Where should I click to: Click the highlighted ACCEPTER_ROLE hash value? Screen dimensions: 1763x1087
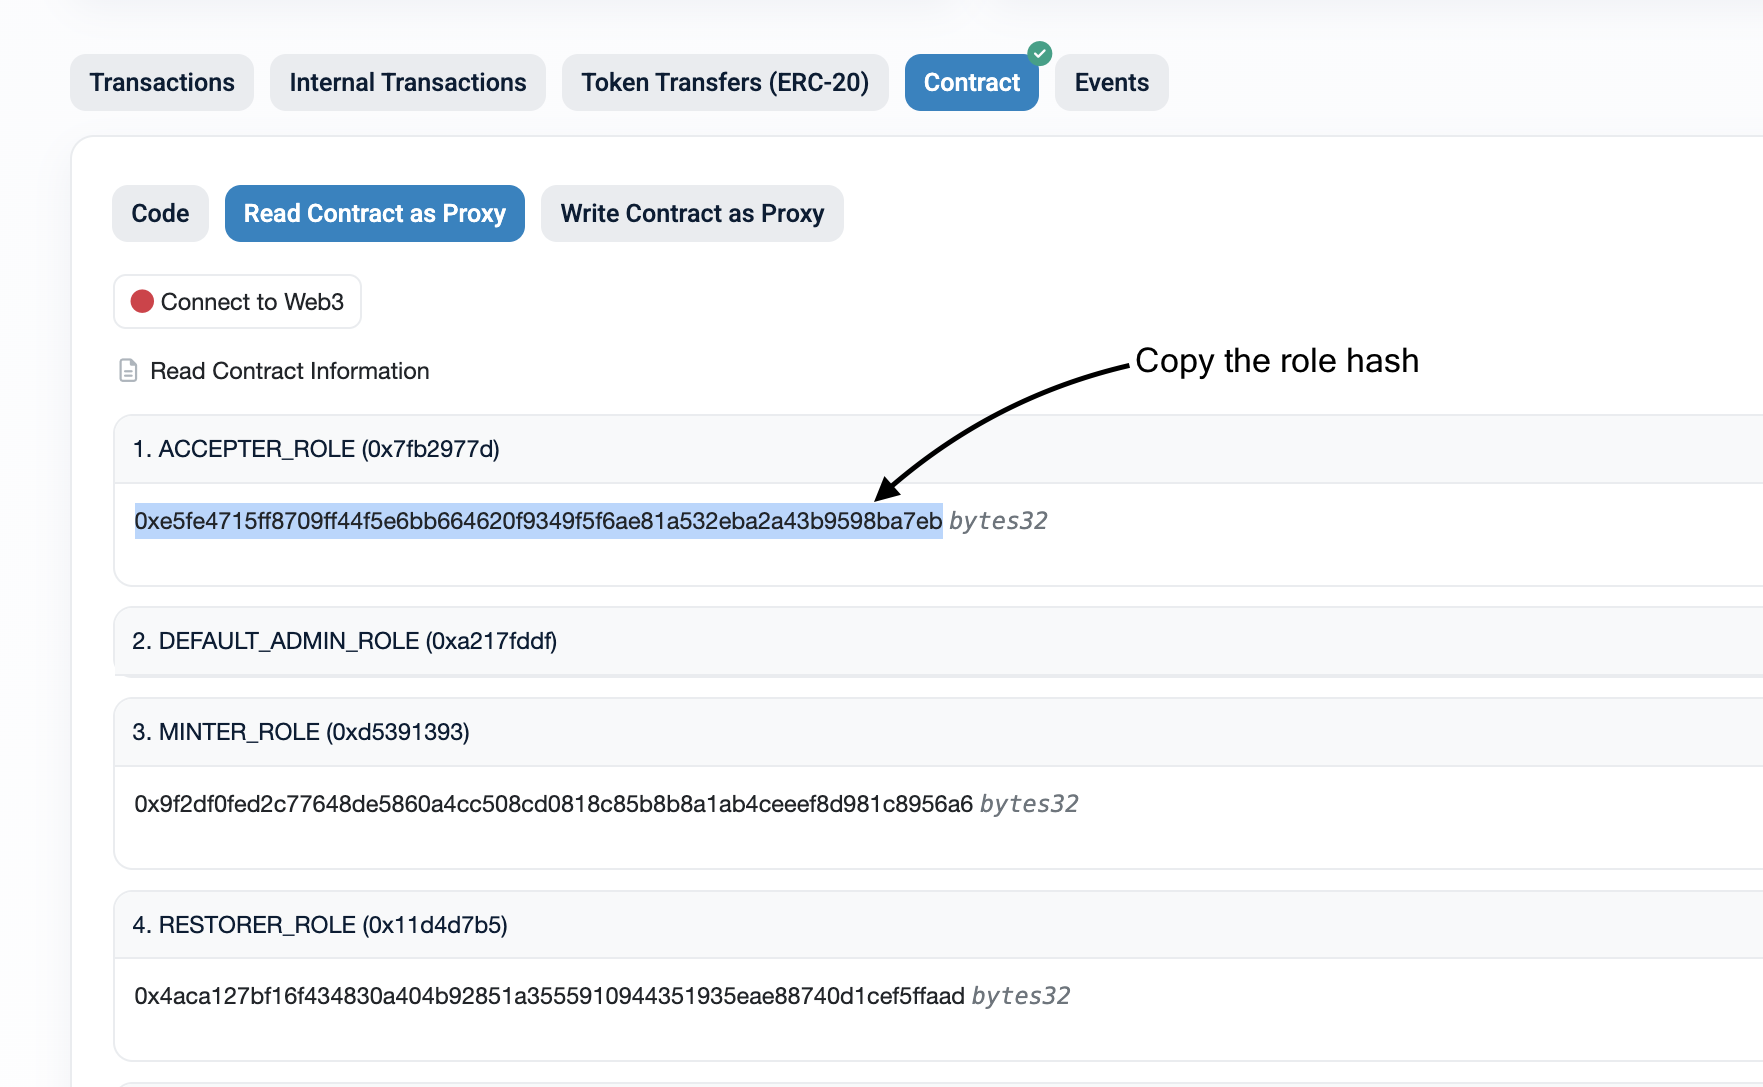click(x=538, y=521)
